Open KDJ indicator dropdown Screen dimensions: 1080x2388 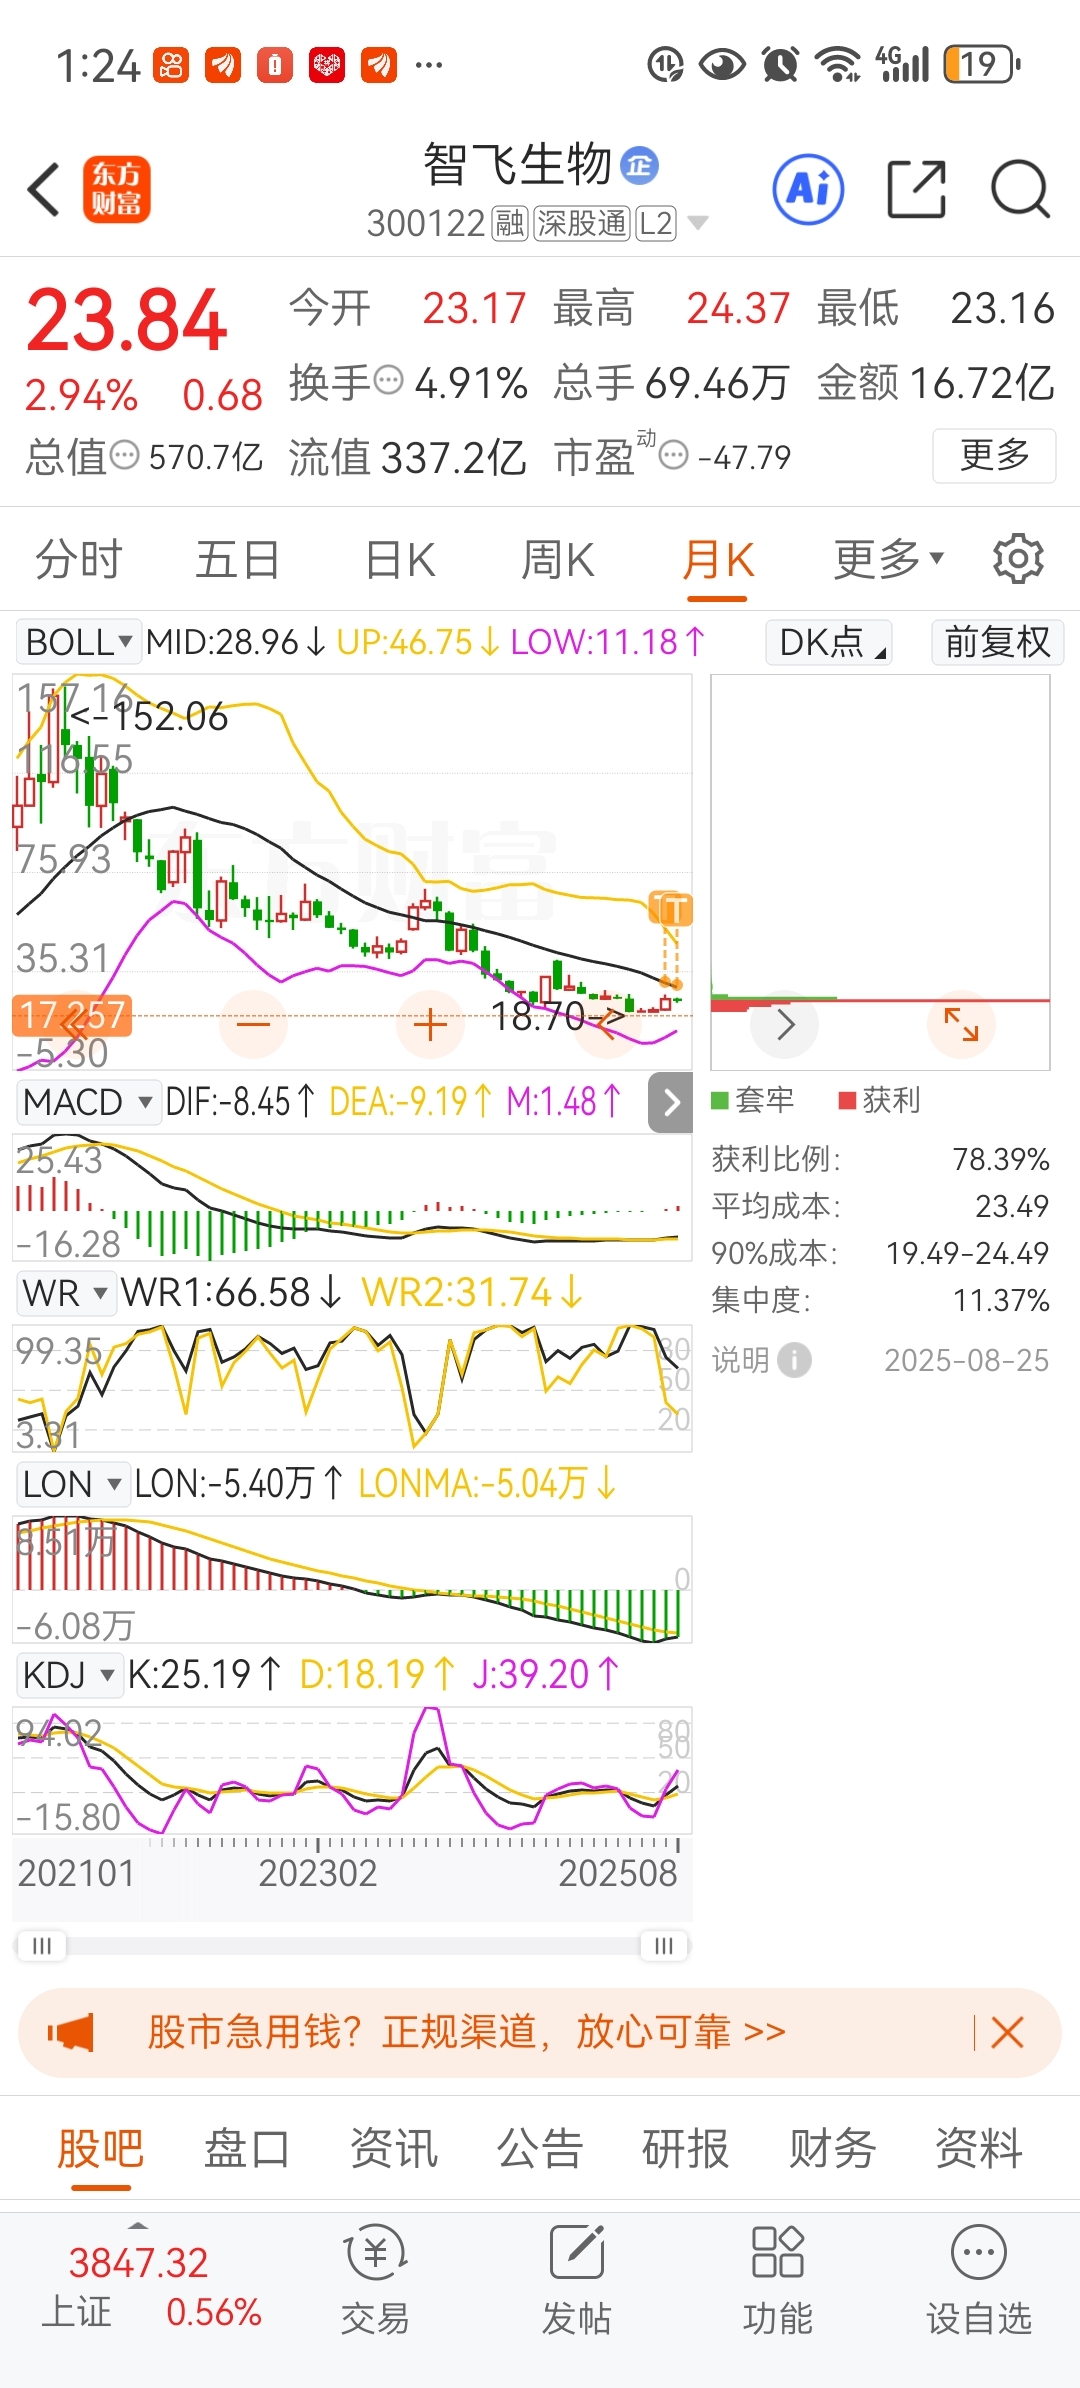pyautogui.click(x=69, y=1674)
